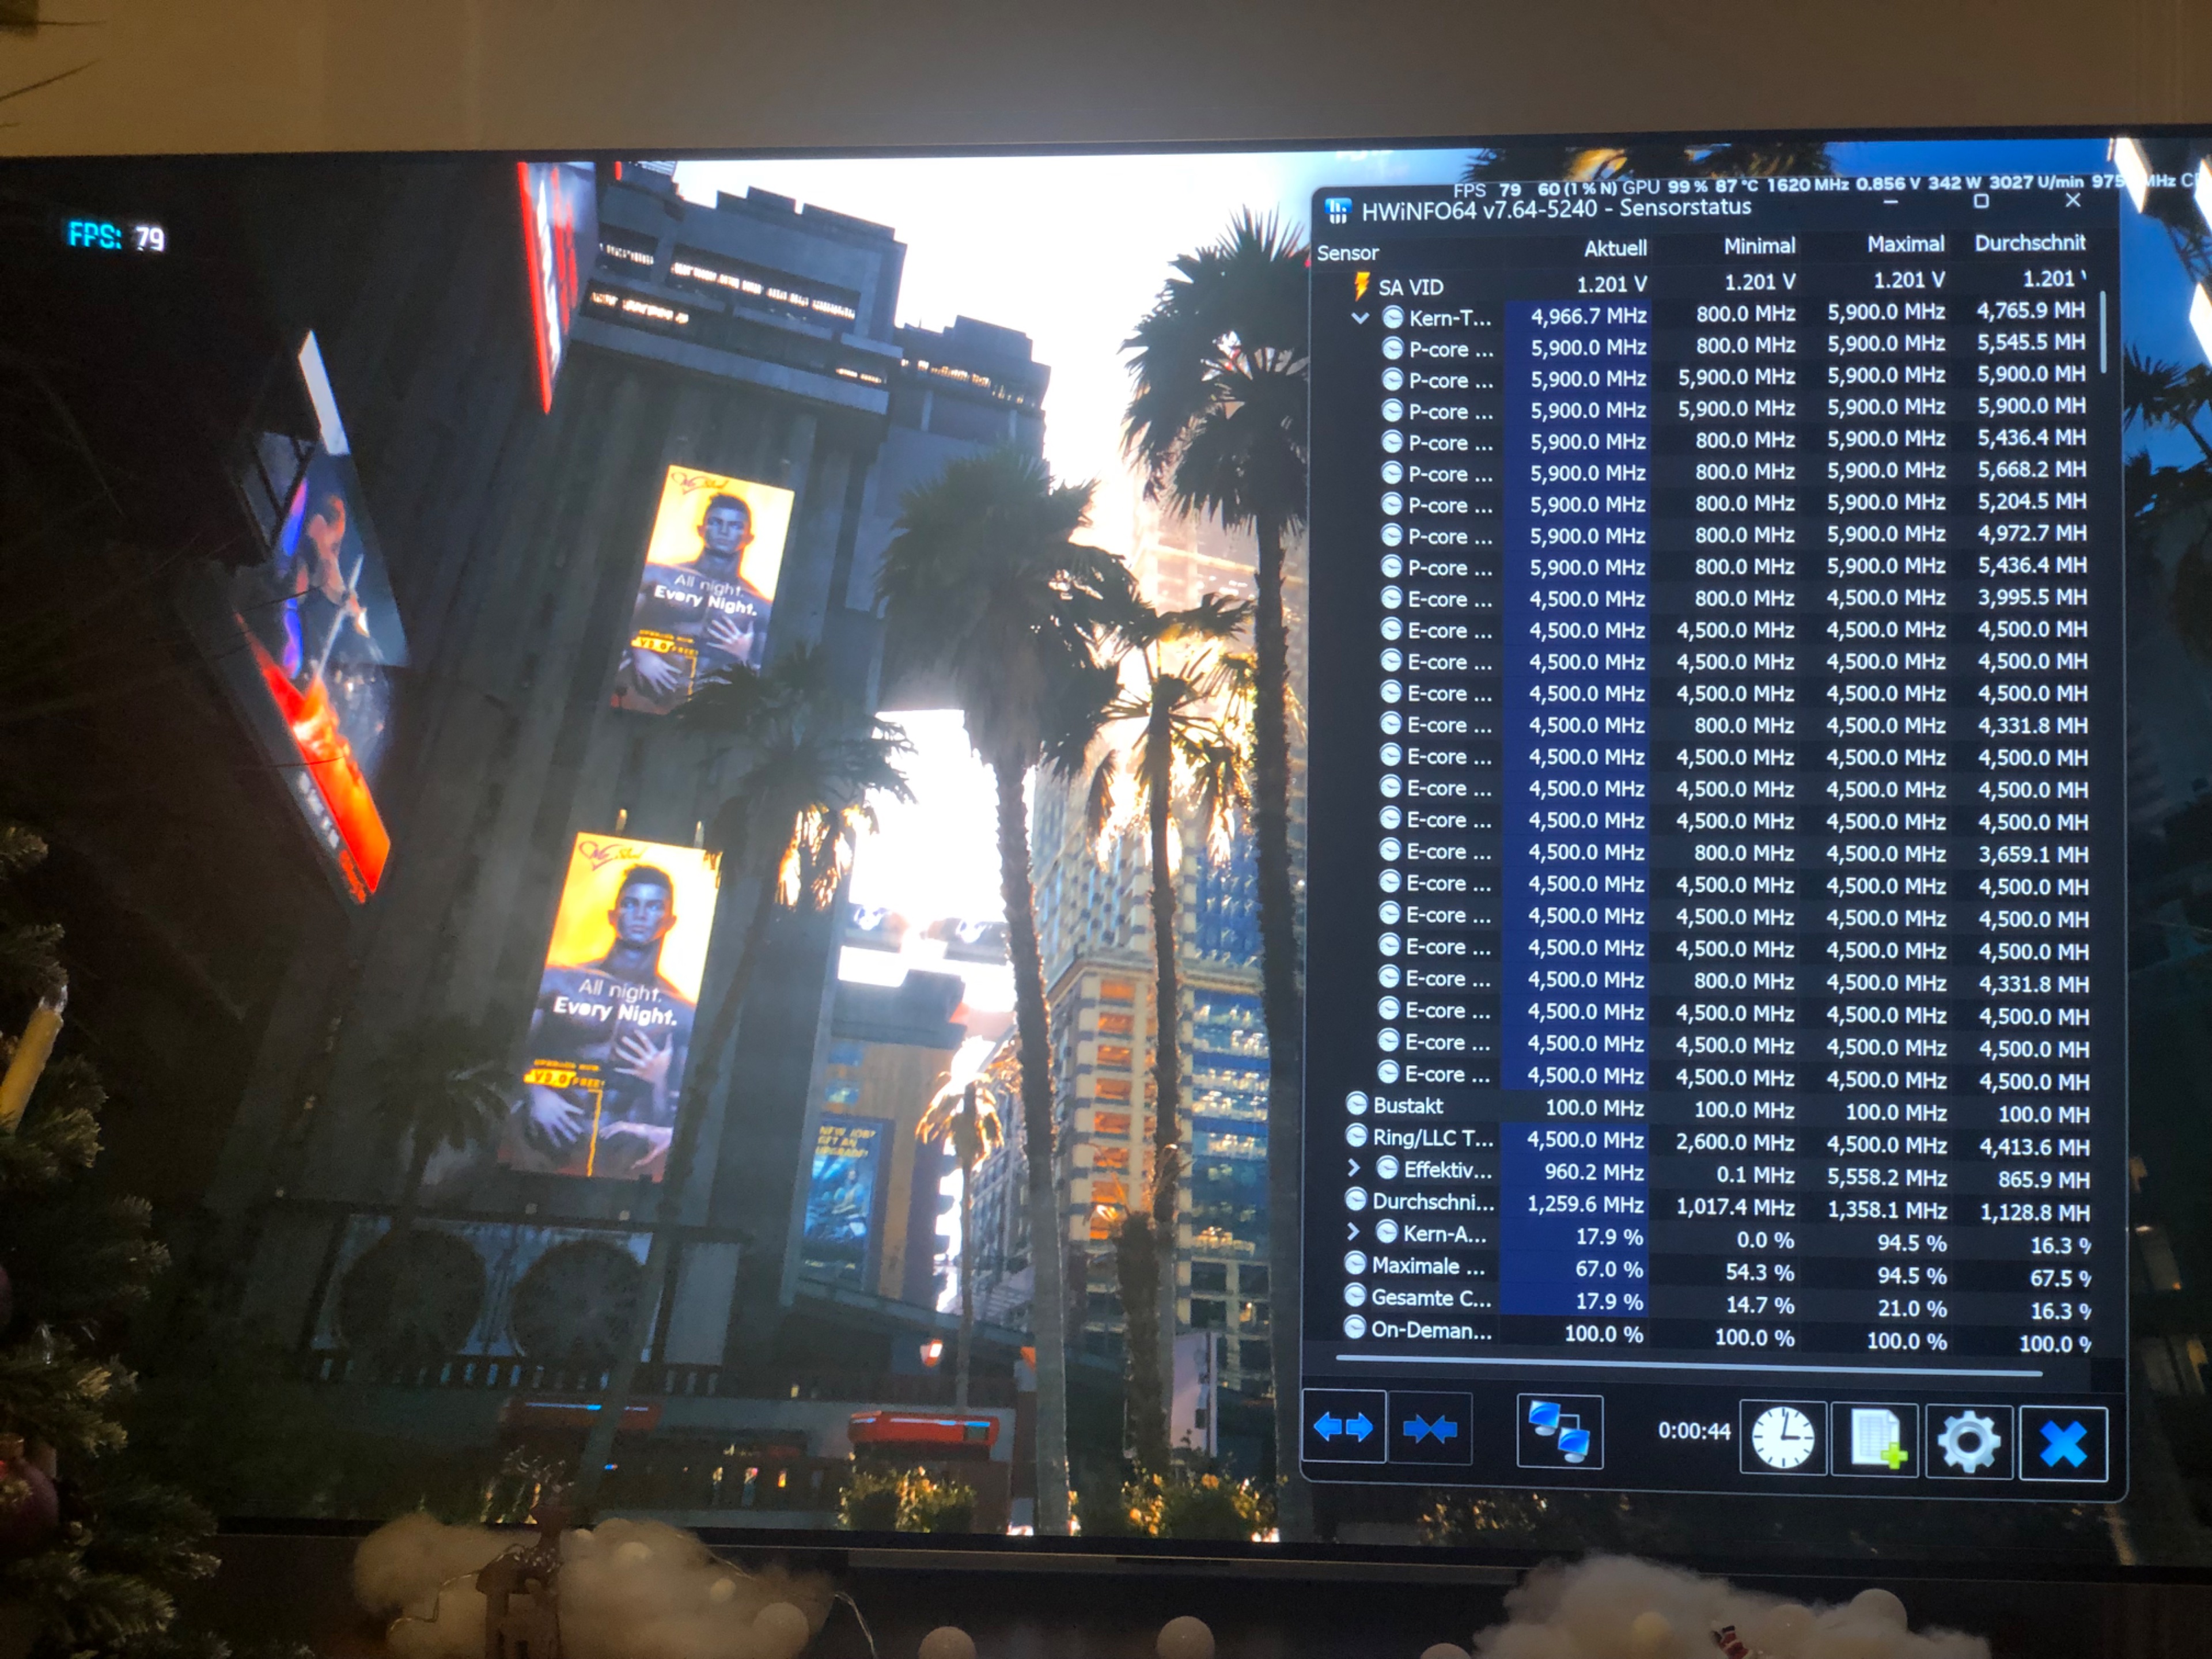Click the Aktuell column header
Viewport: 2212px width, 1659px height.
[x=1615, y=248]
